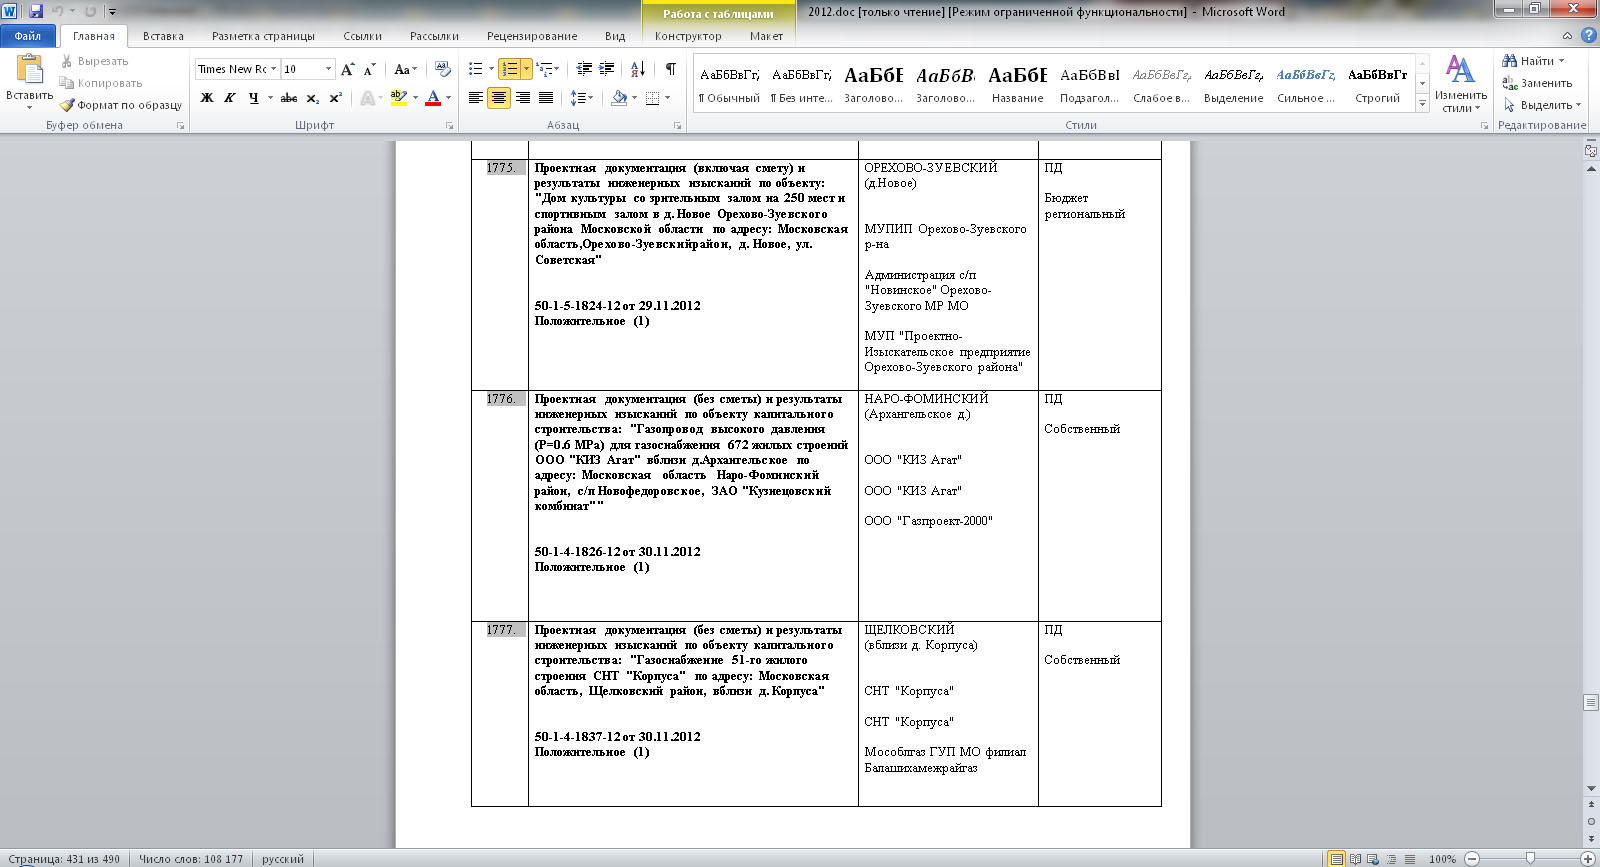Open the Шрифт dialog launcher

449,126
